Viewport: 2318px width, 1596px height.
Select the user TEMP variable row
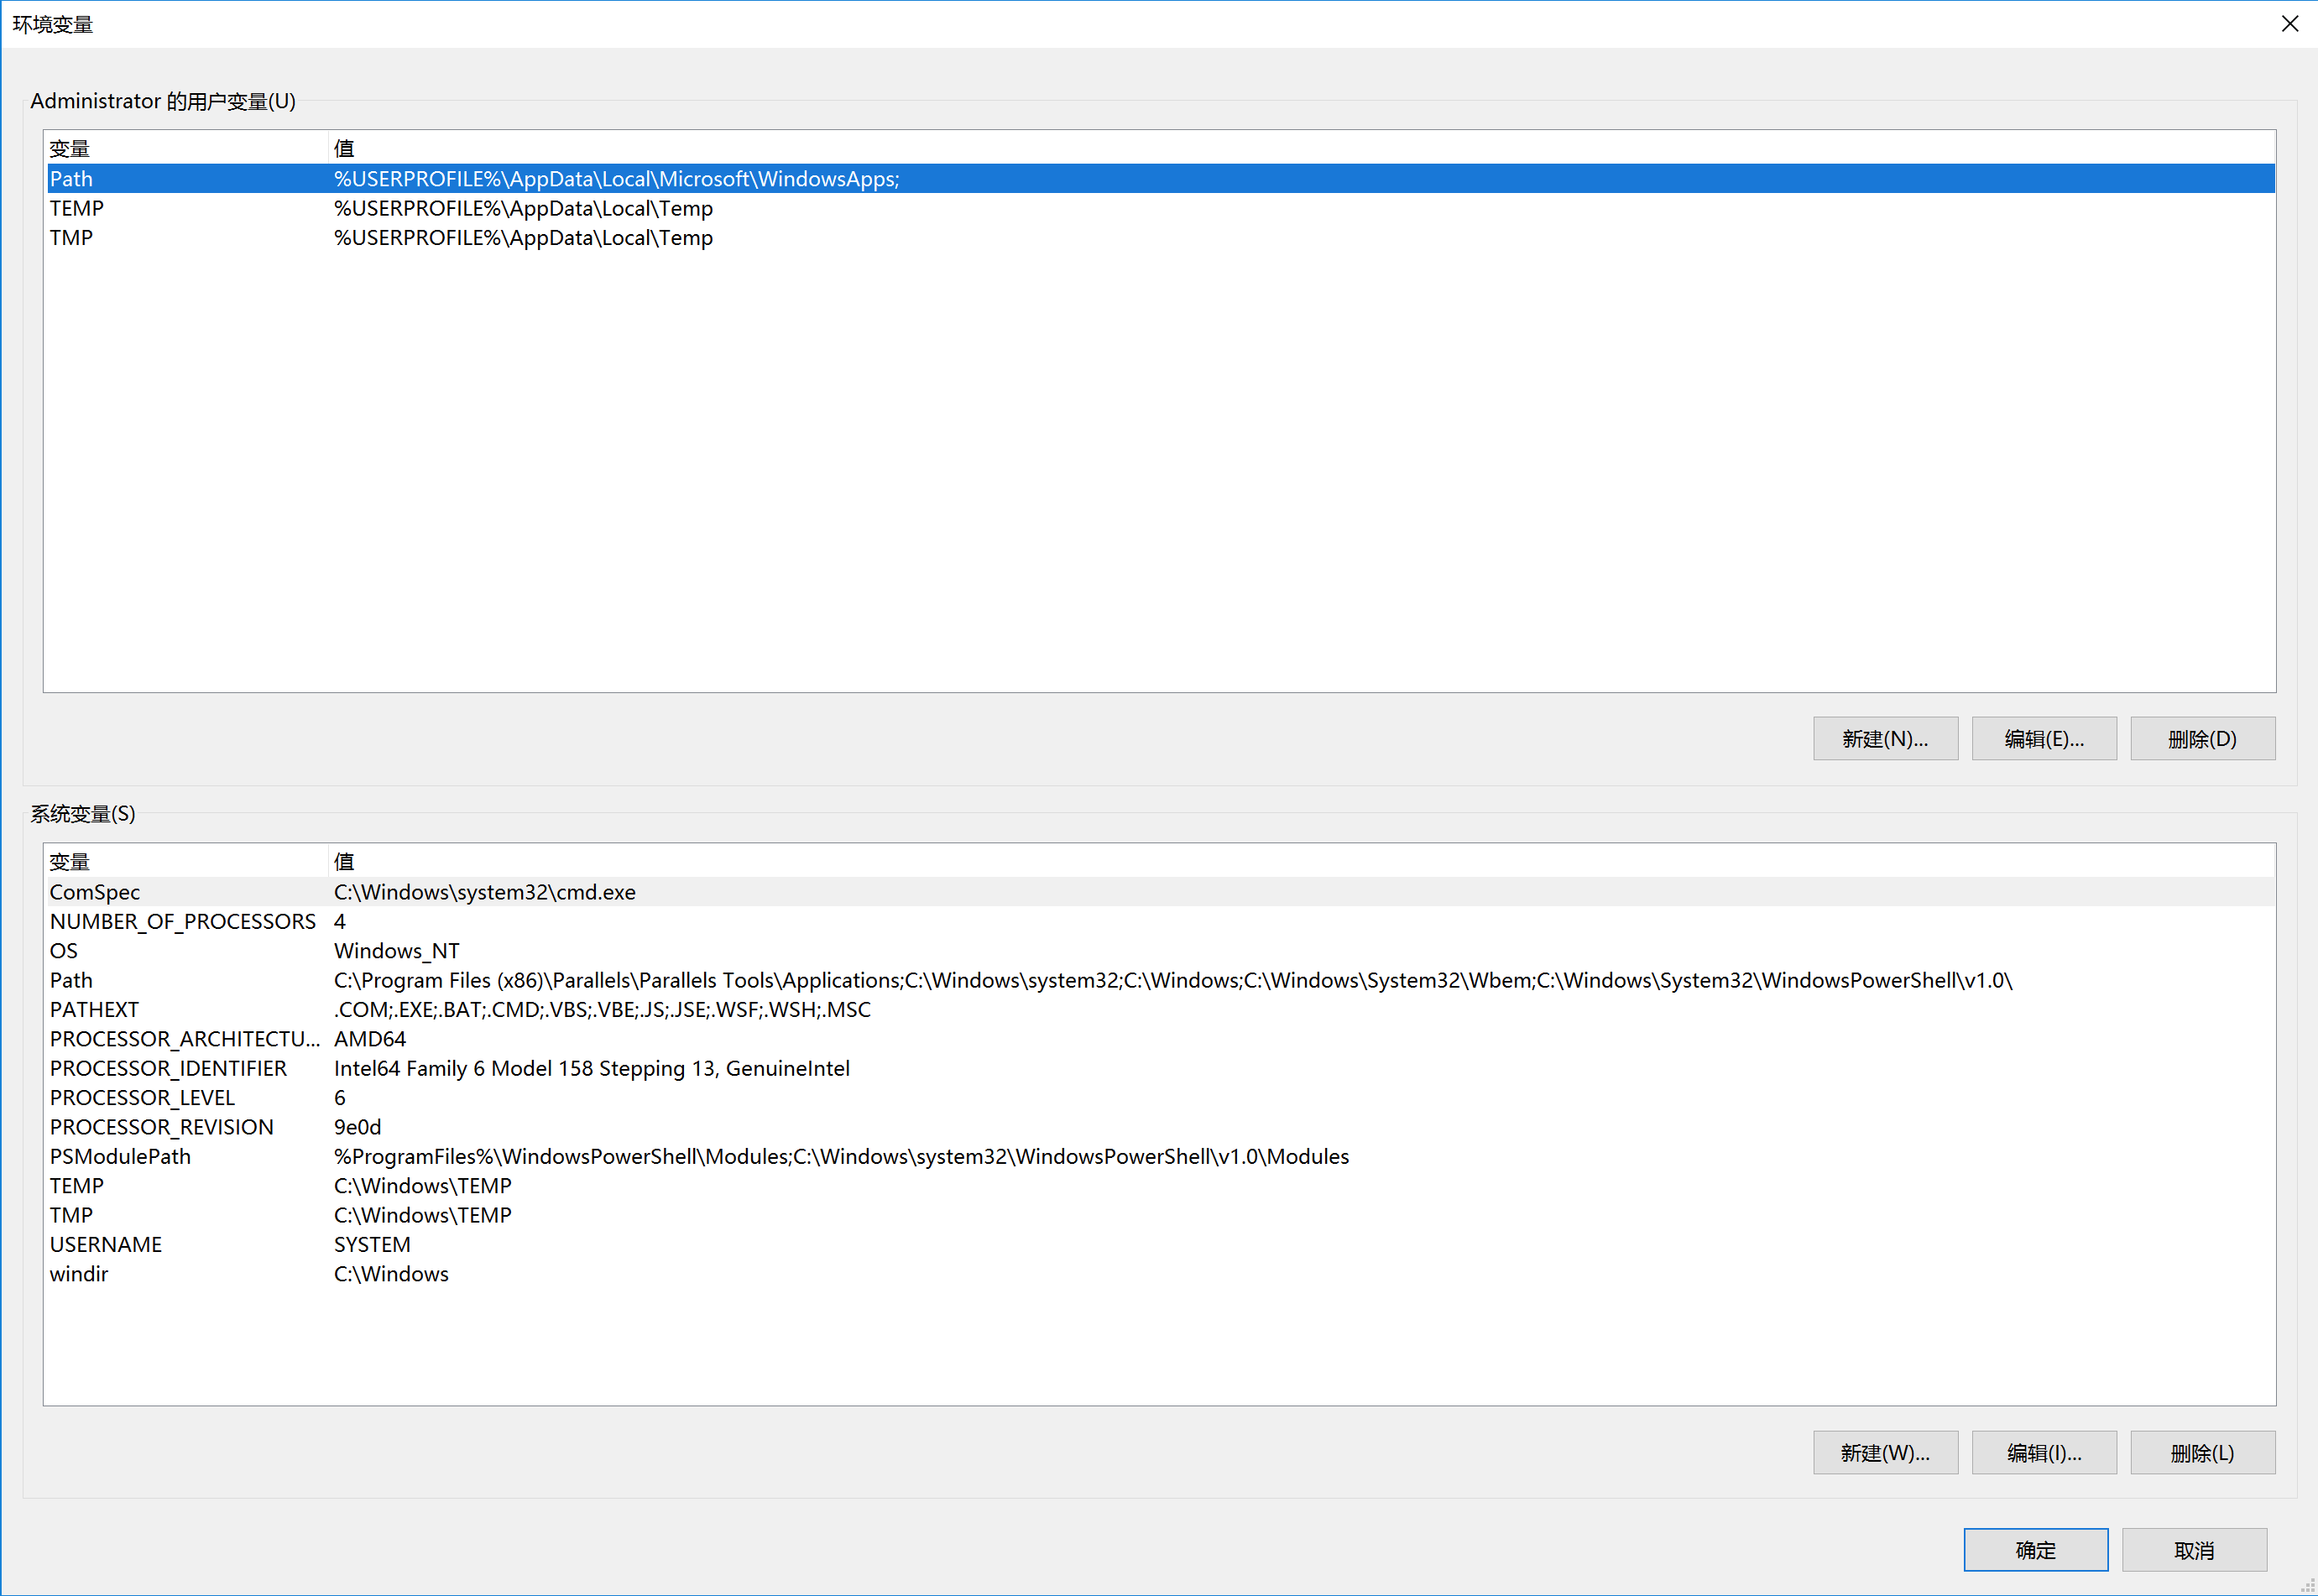[x=77, y=208]
